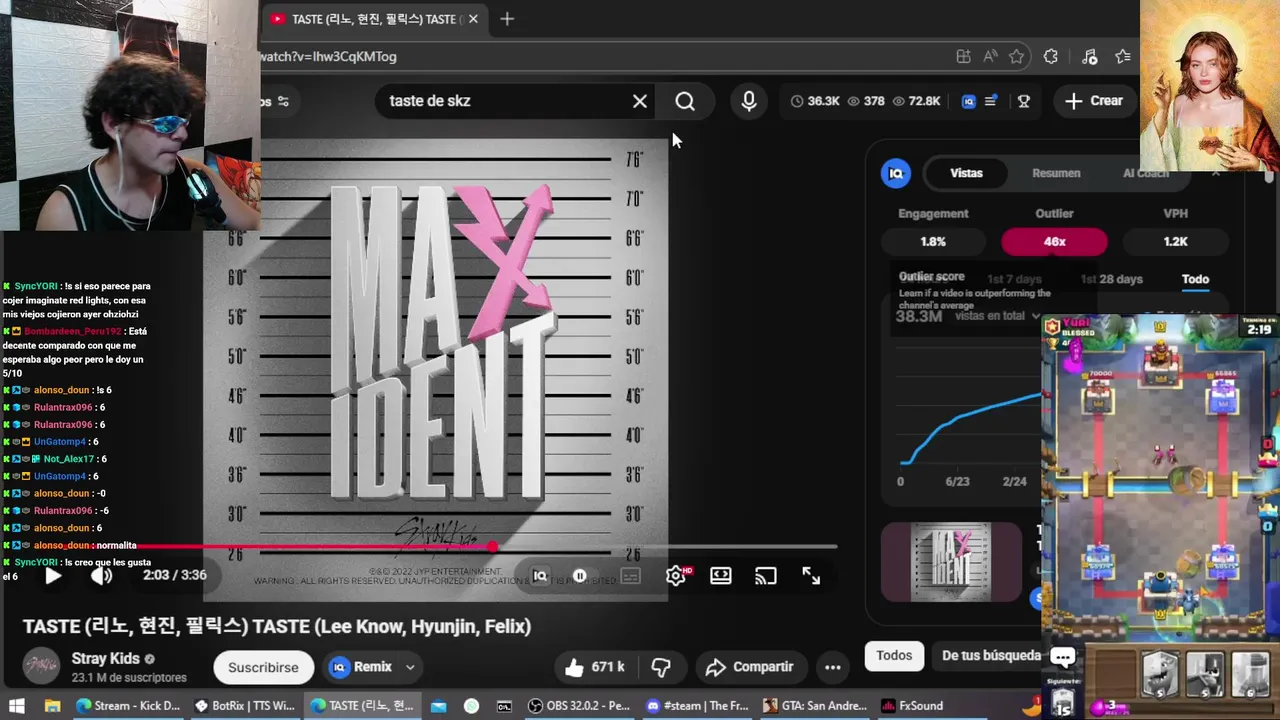Clear the 'taste de skz' search text

[640, 101]
